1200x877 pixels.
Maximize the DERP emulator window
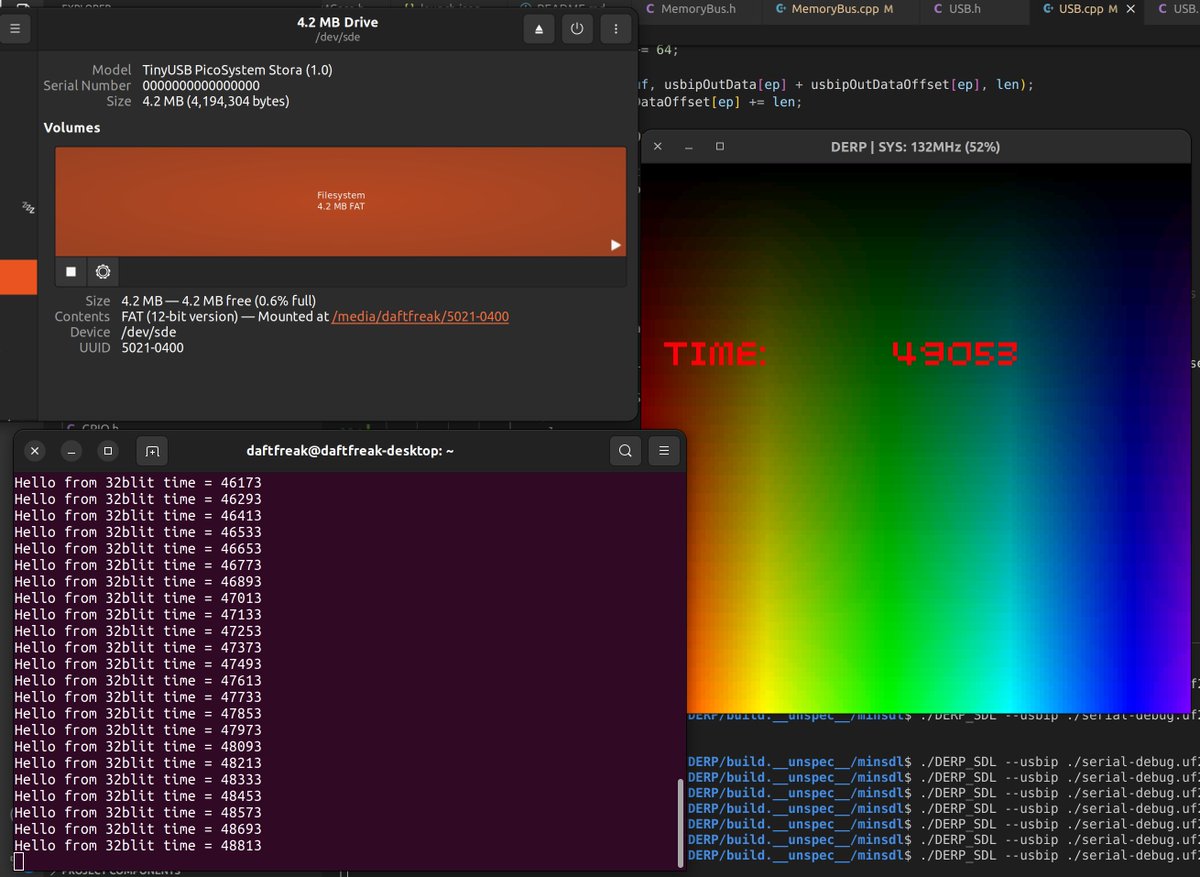click(x=719, y=146)
